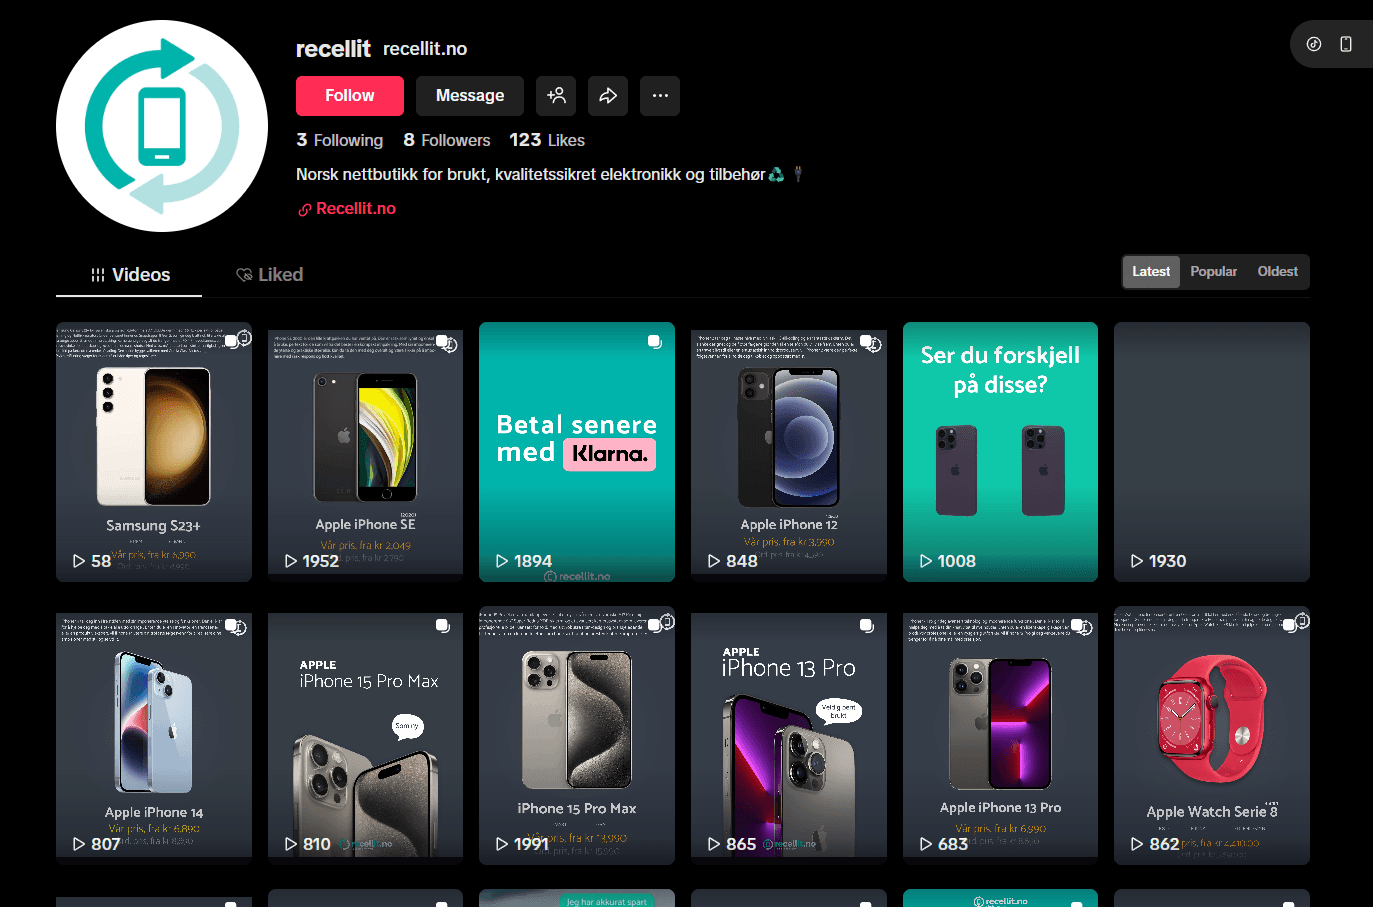Screen dimensions: 1373x907
Task: Open the Apple iPhone 13 Pro 683-view video
Action: [x=1000, y=736]
